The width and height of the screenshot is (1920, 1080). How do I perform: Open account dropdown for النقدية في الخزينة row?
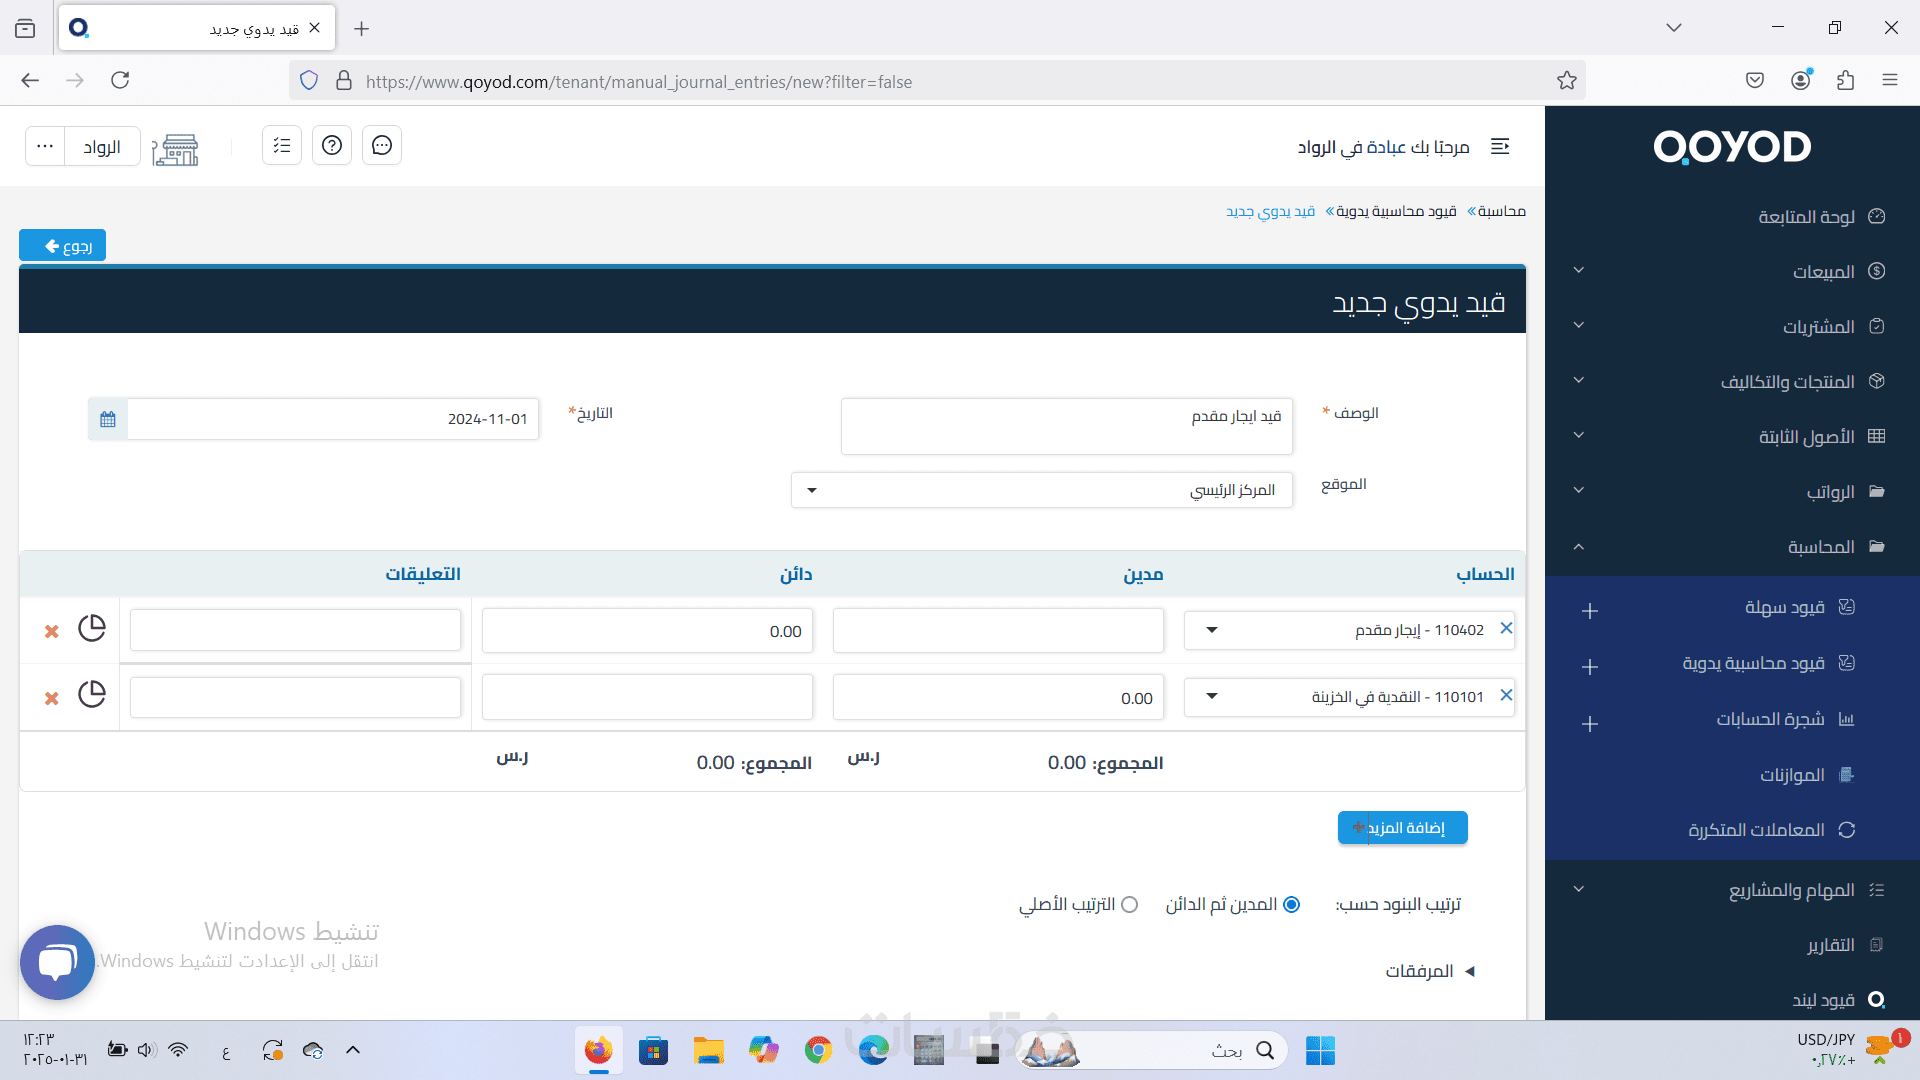point(1212,697)
